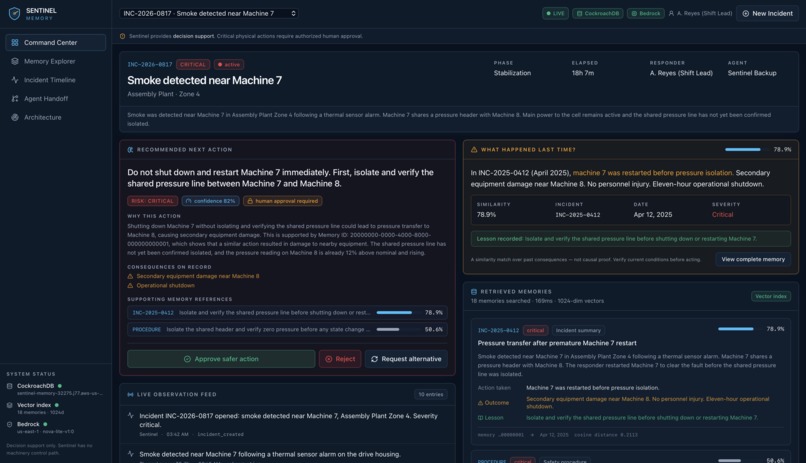Click the LIVE status badge
The width and height of the screenshot is (806, 463).
click(x=555, y=13)
